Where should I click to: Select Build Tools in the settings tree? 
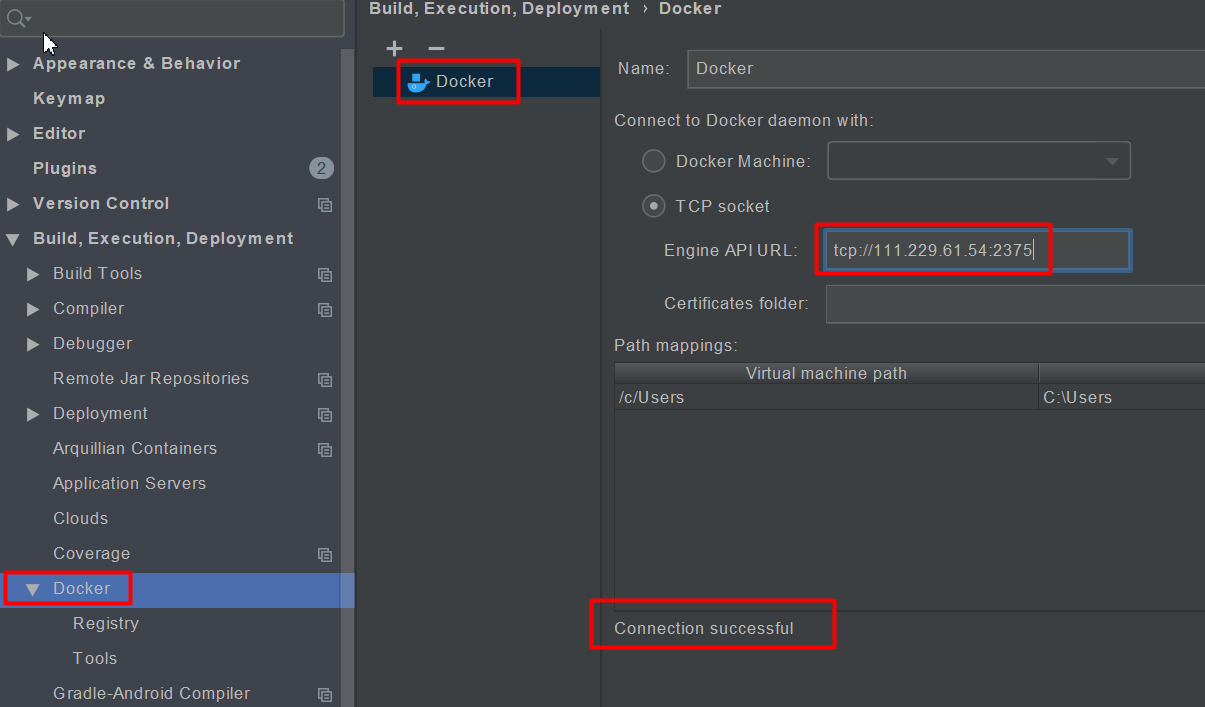pos(97,273)
